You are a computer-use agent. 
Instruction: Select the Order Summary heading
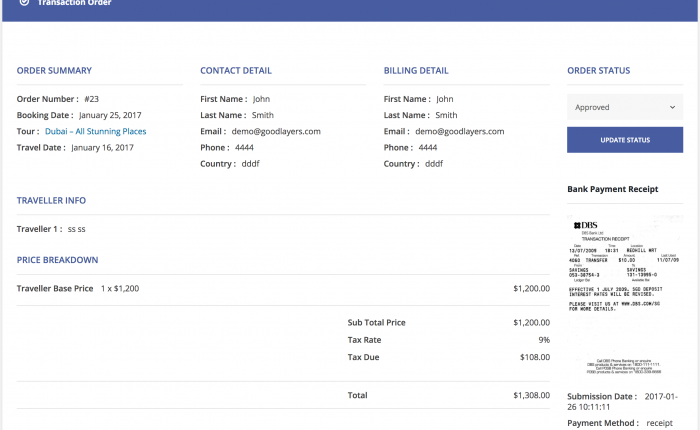[54, 71]
